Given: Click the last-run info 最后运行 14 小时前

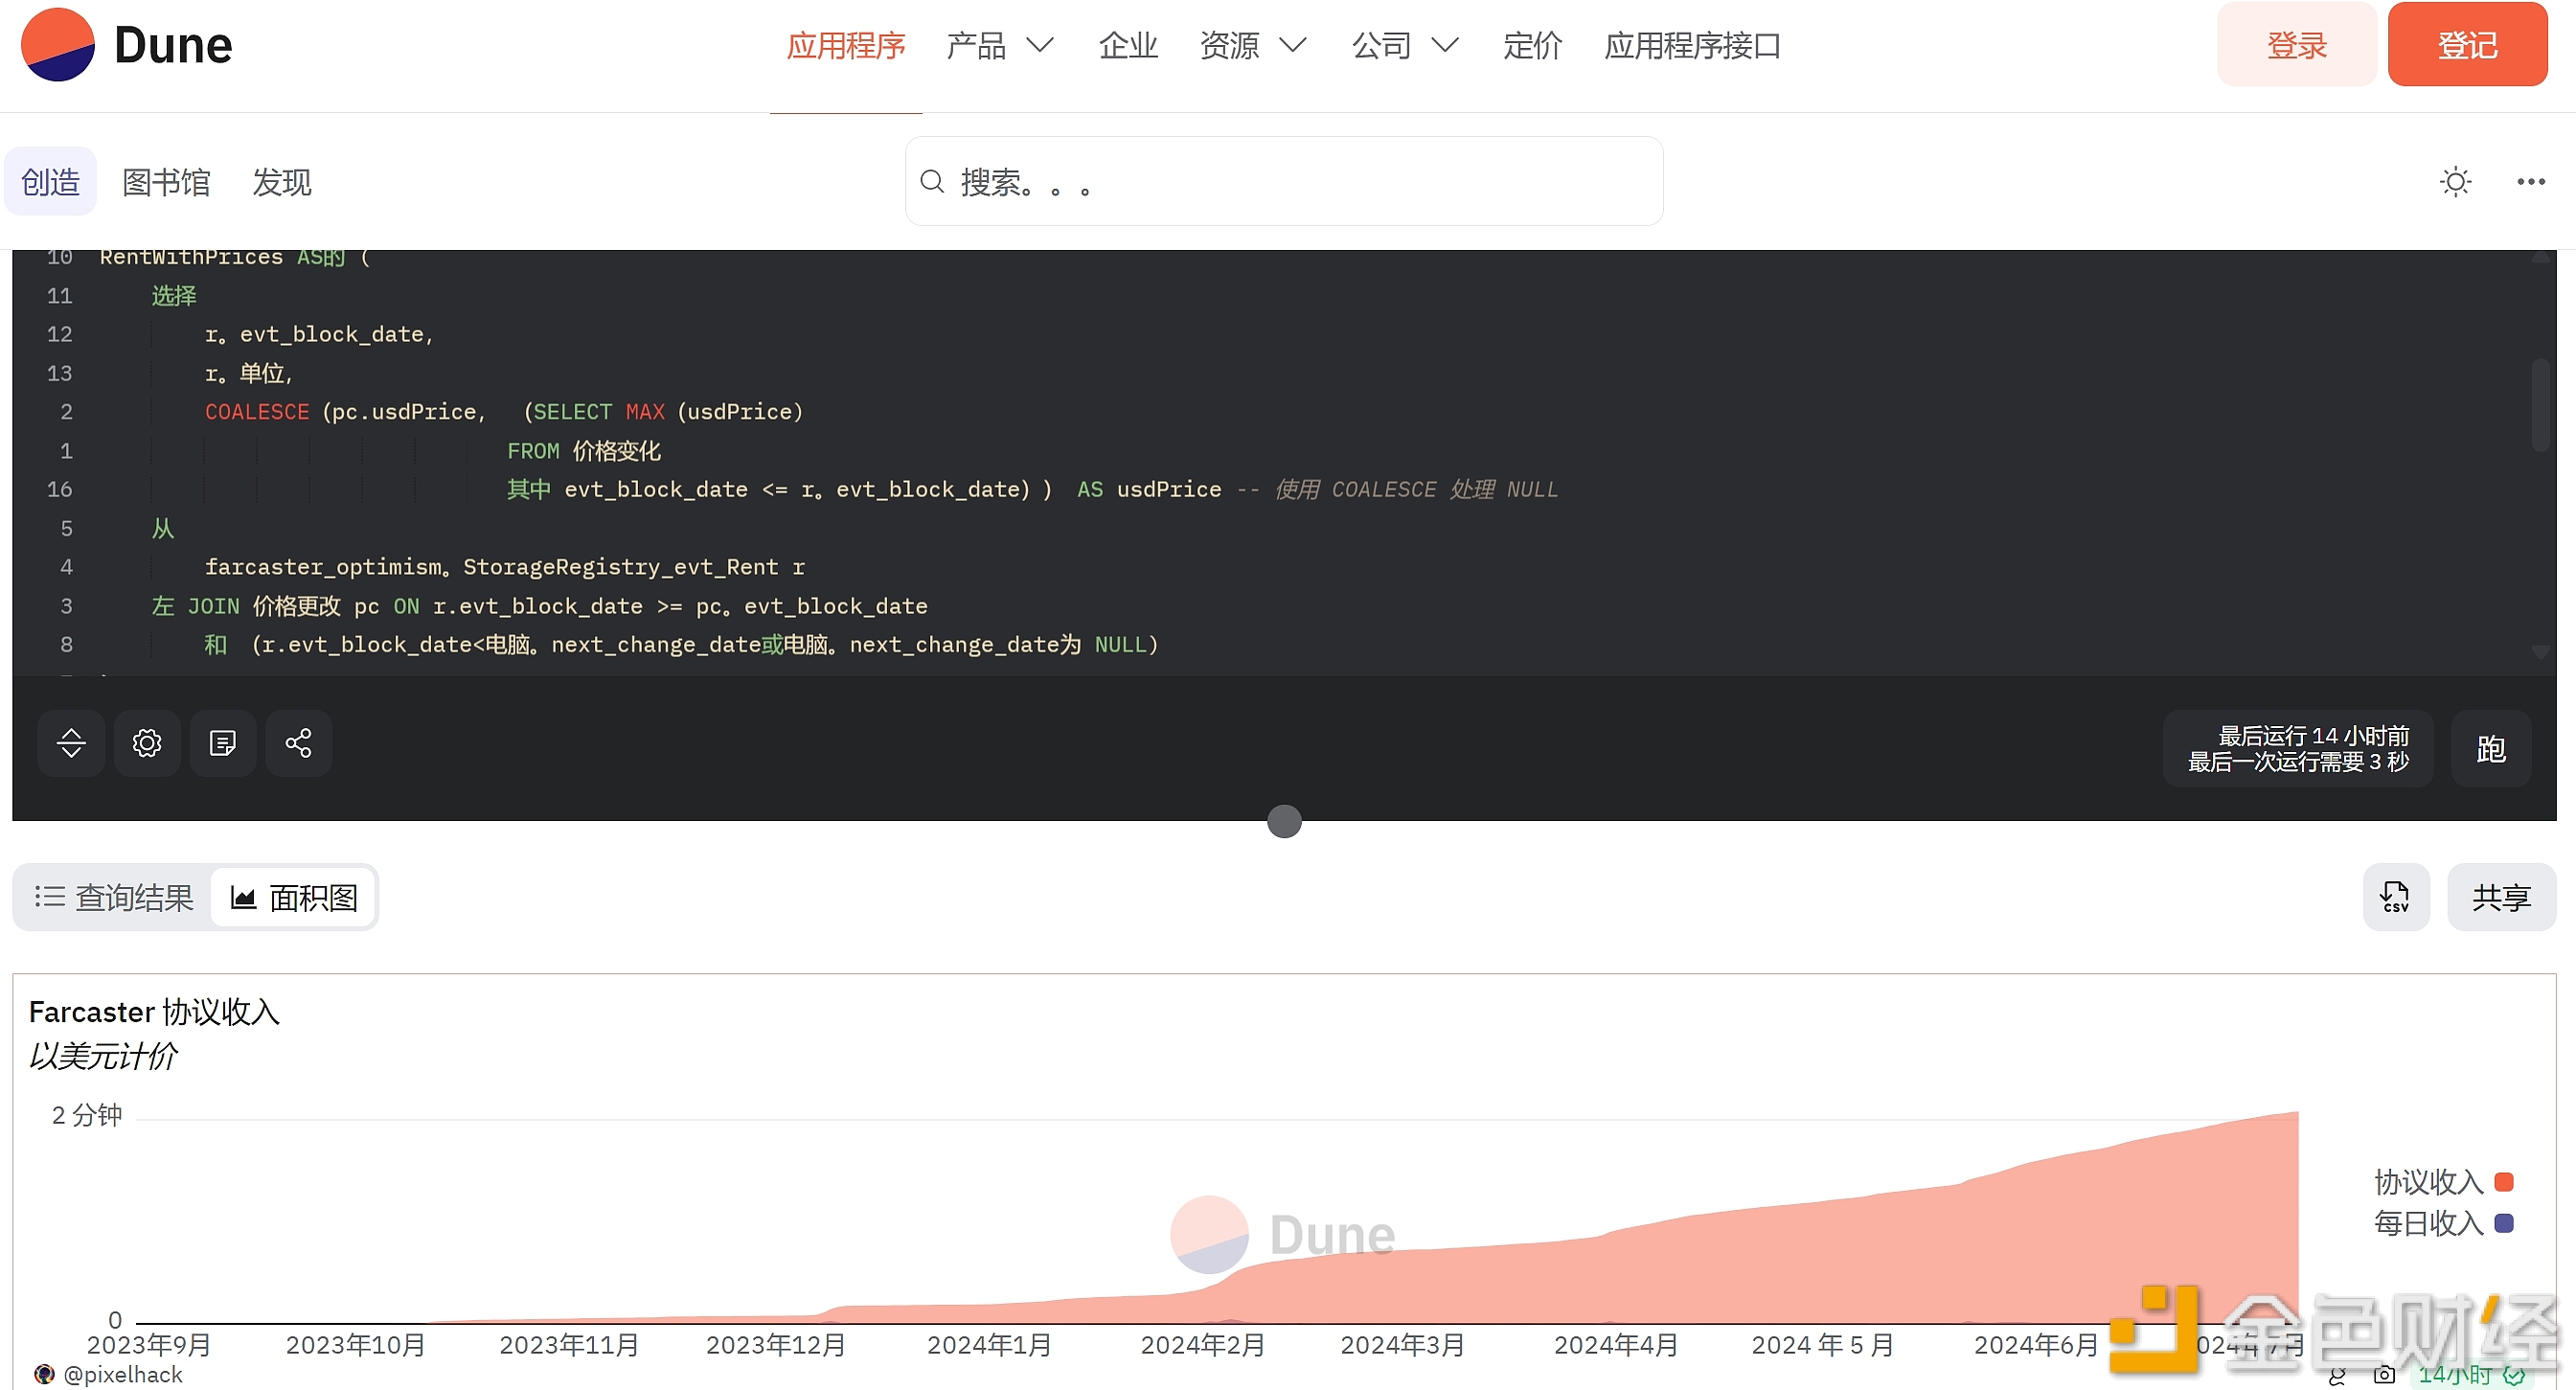Looking at the screenshot, I should click(2298, 748).
